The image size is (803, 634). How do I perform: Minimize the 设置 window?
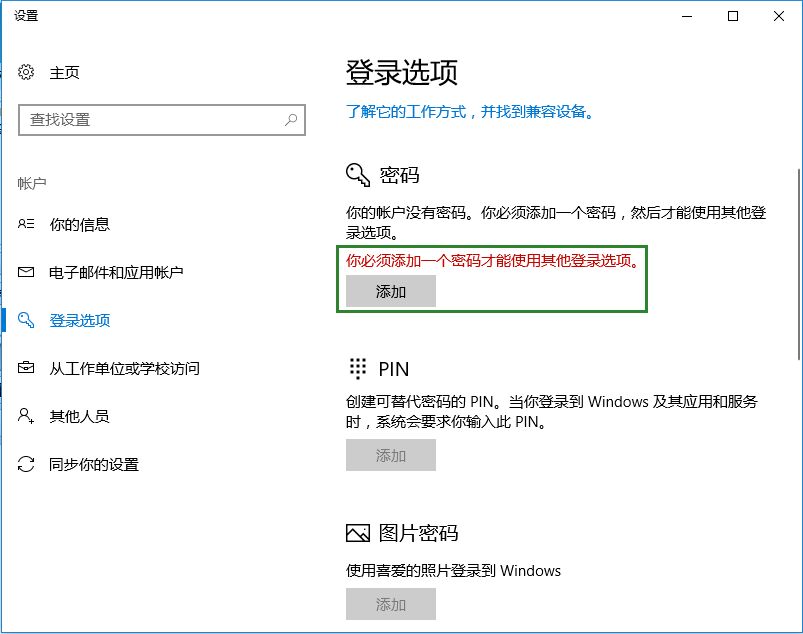click(x=687, y=16)
